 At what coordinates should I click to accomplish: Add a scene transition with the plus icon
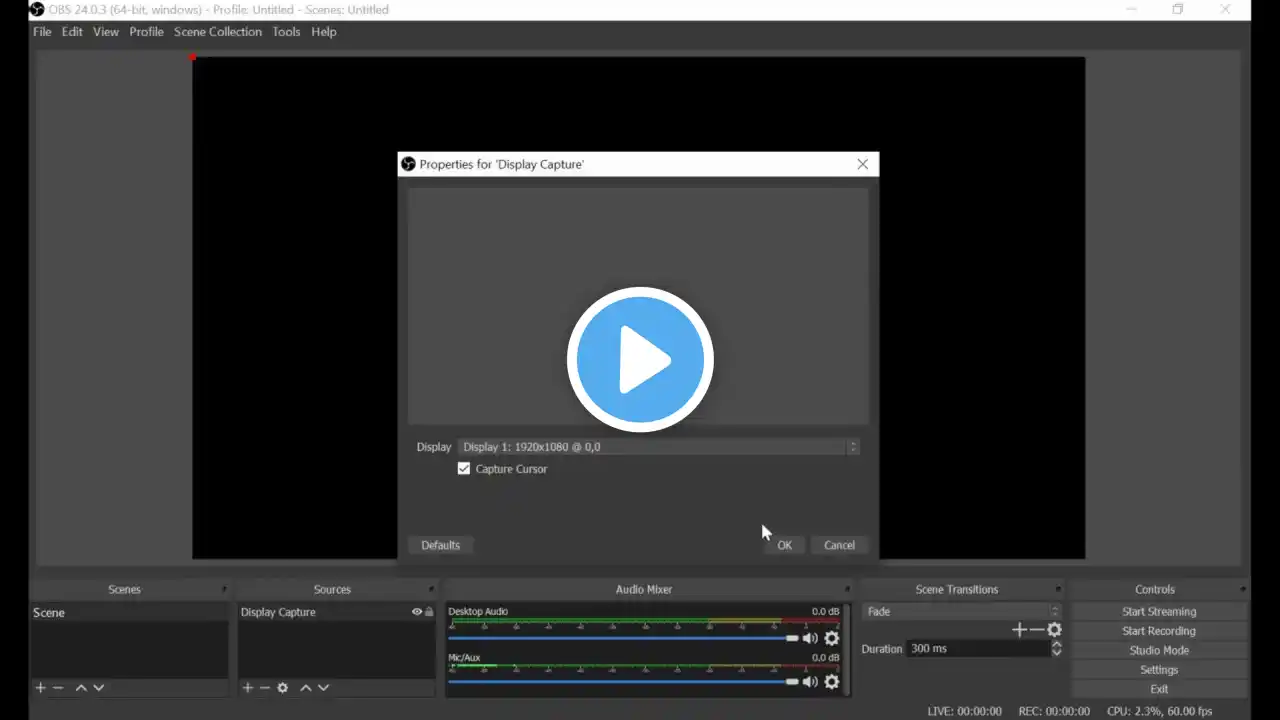point(1019,630)
